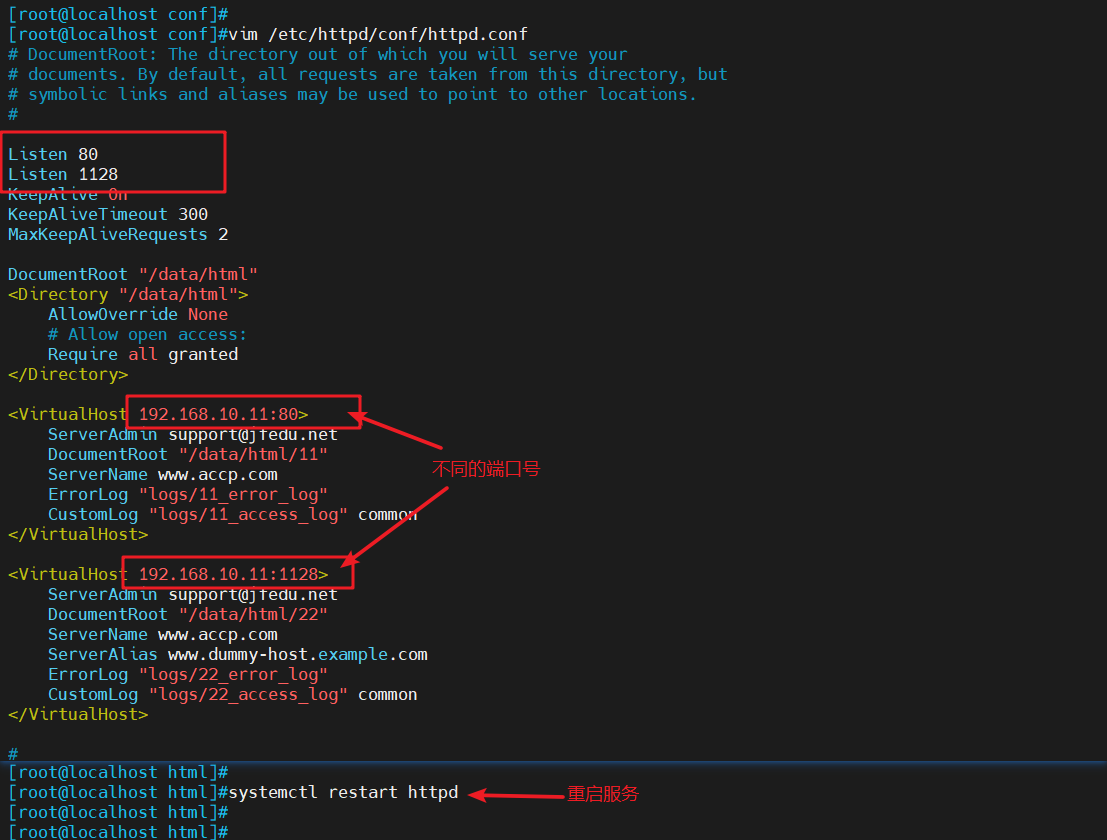Click the 'systemctl restart httpd' command

(343, 793)
